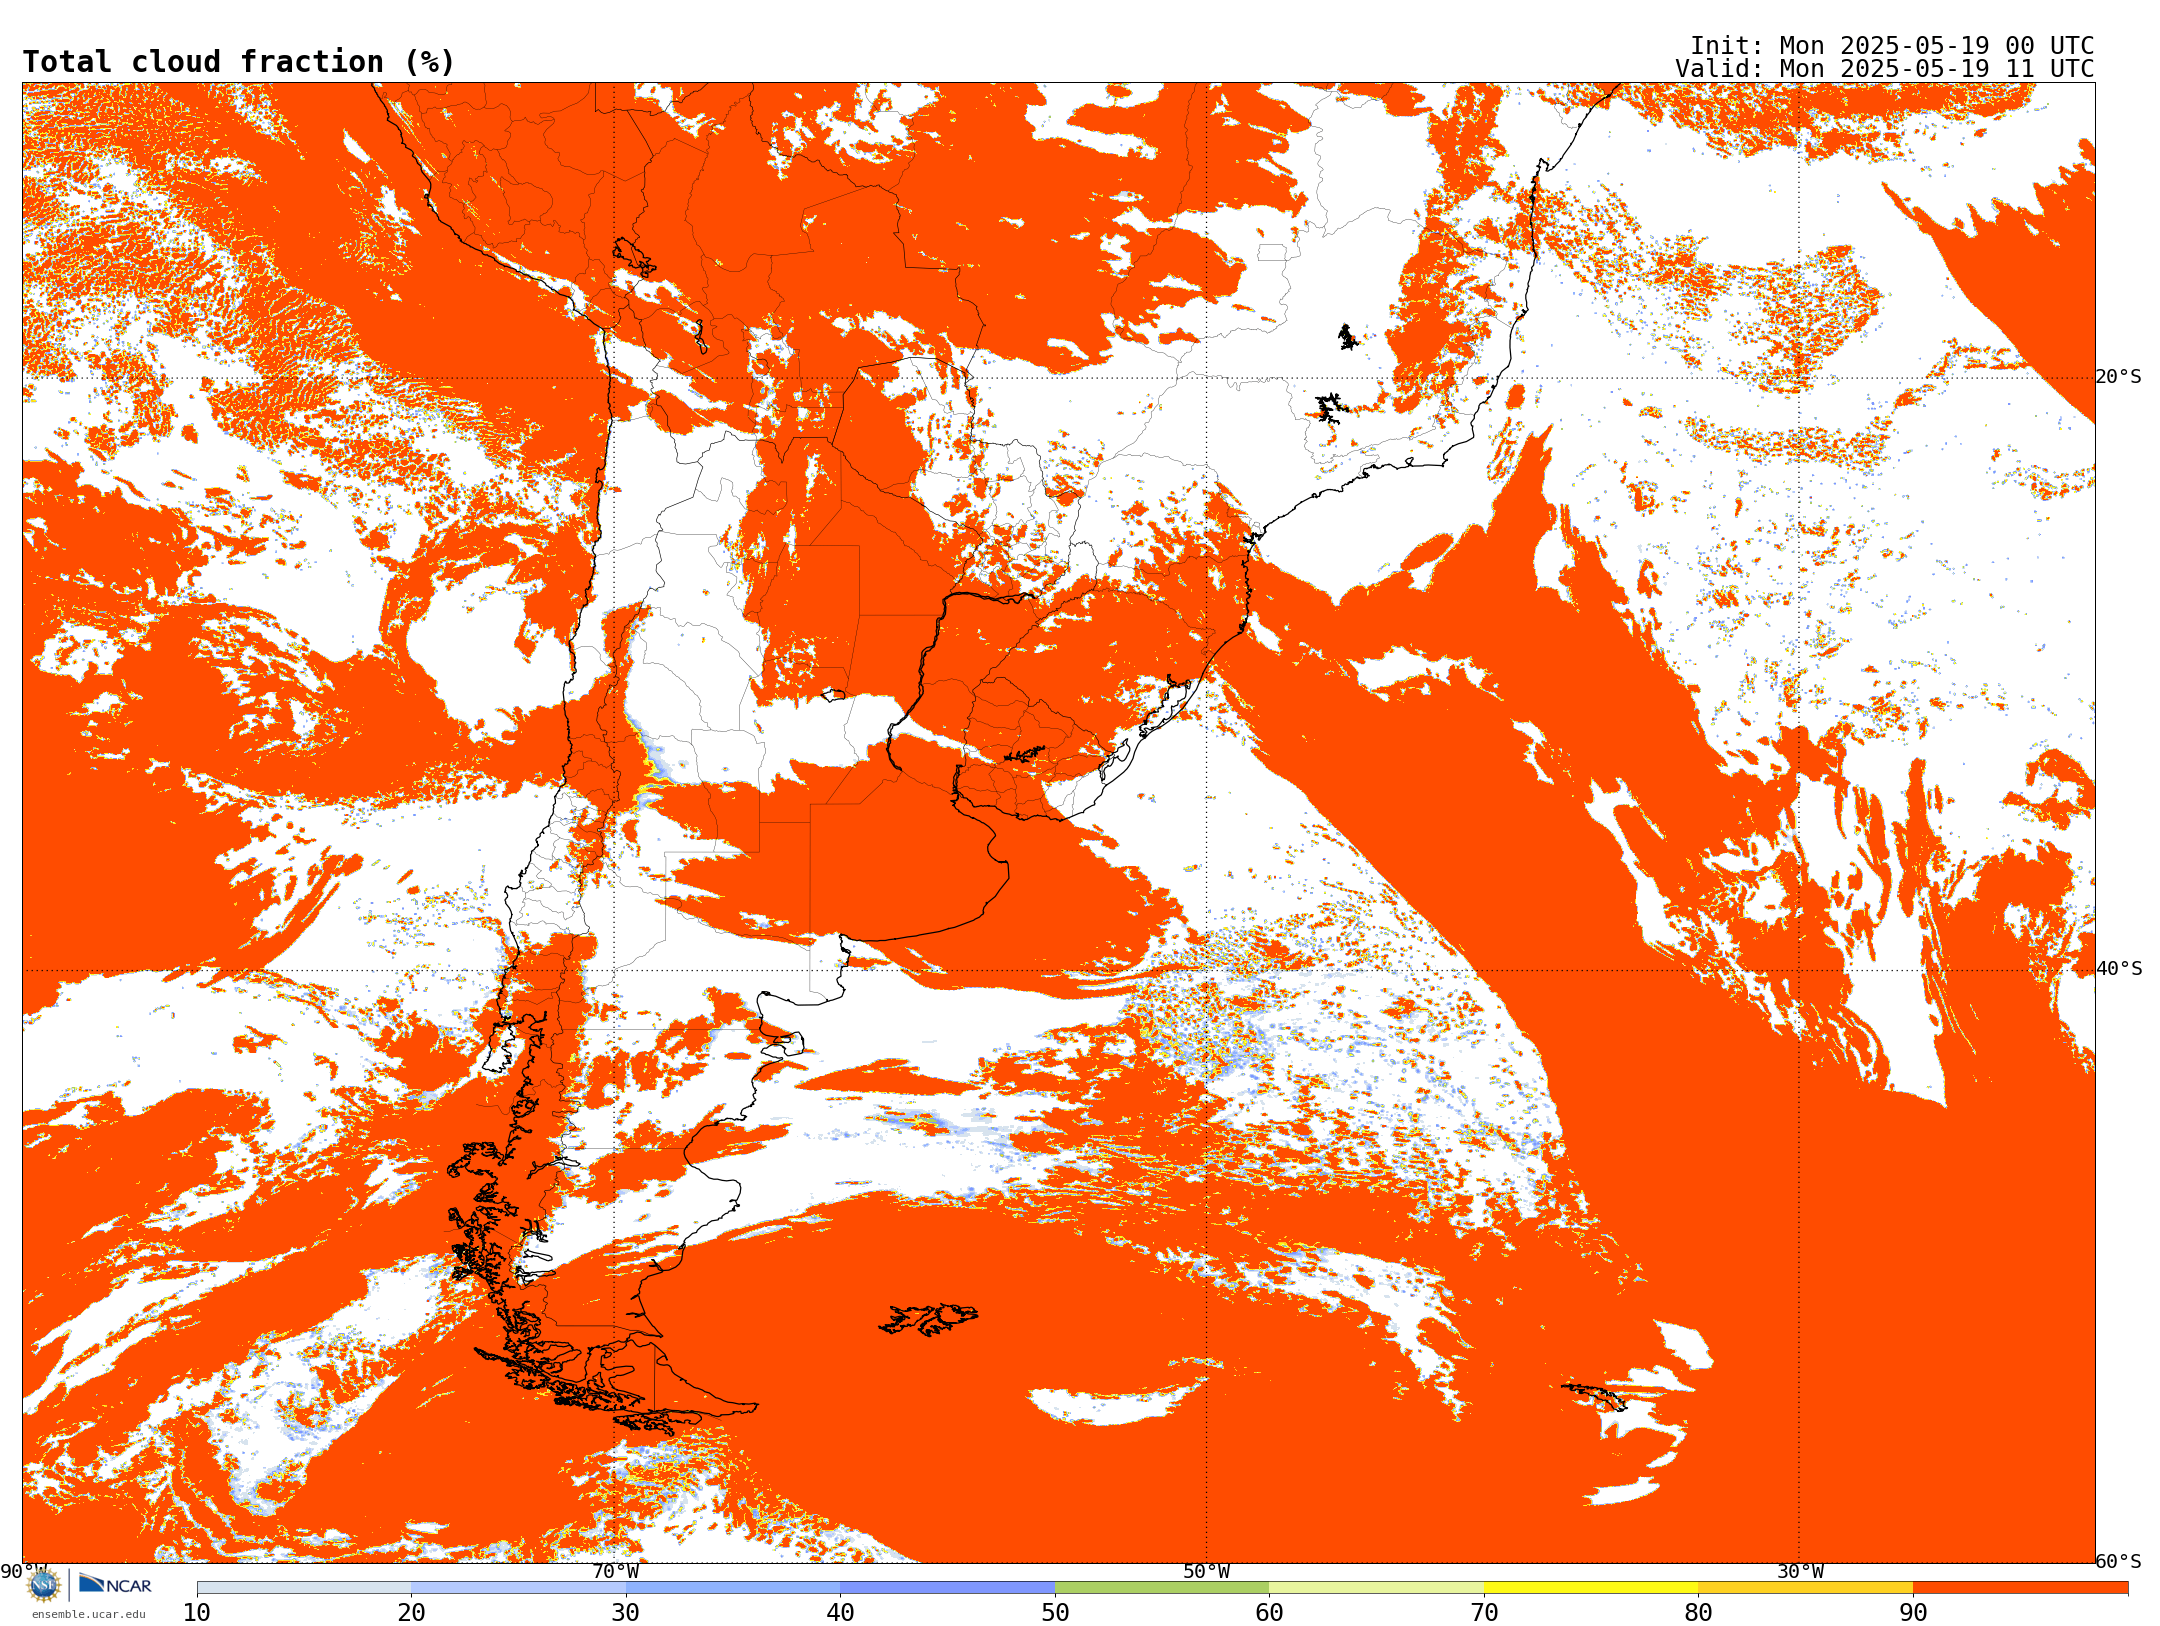2160x1626 pixels.
Task: Click the 50°W longitude label
Action: 1207,1572
